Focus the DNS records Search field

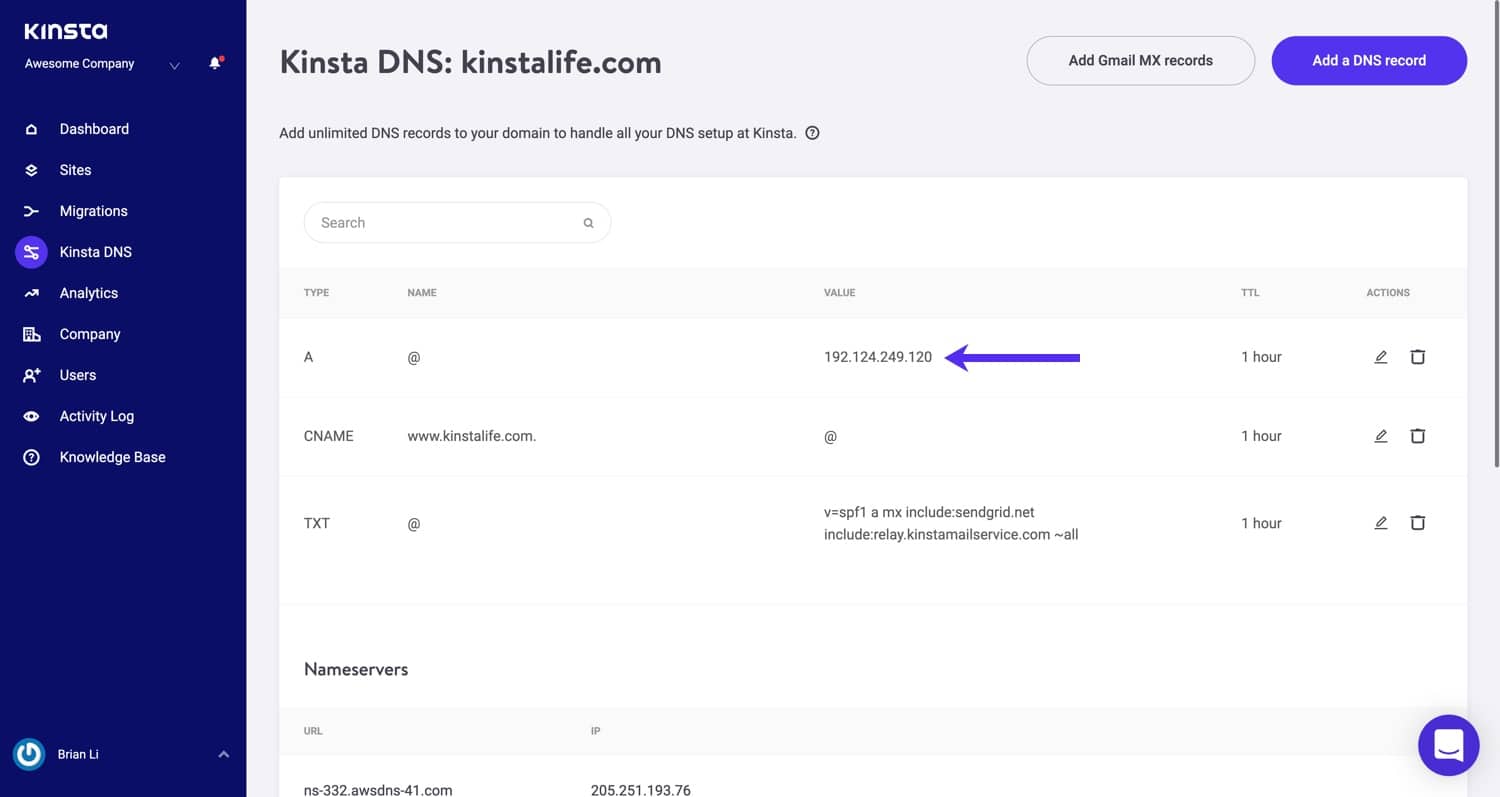point(457,223)
